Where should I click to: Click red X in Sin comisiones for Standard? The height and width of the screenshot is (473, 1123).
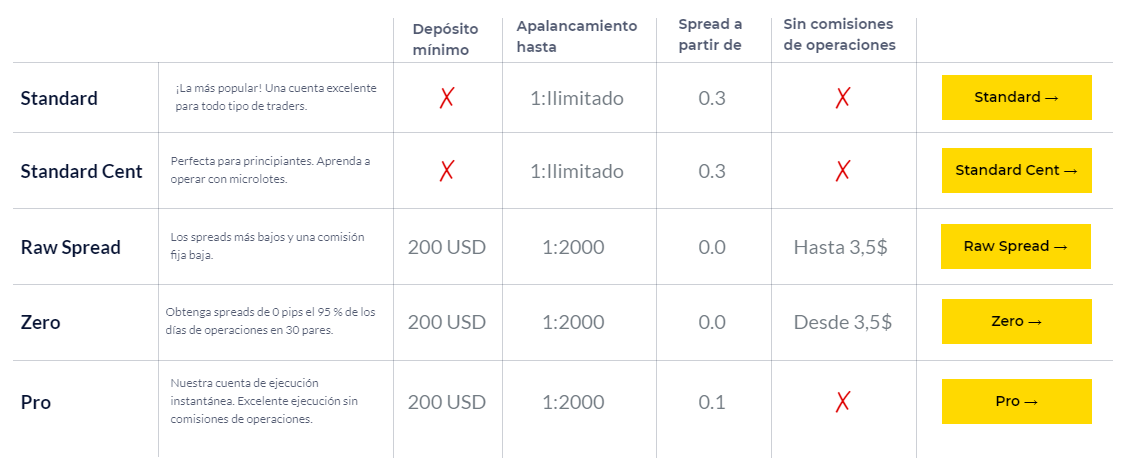tap(842, 98)
